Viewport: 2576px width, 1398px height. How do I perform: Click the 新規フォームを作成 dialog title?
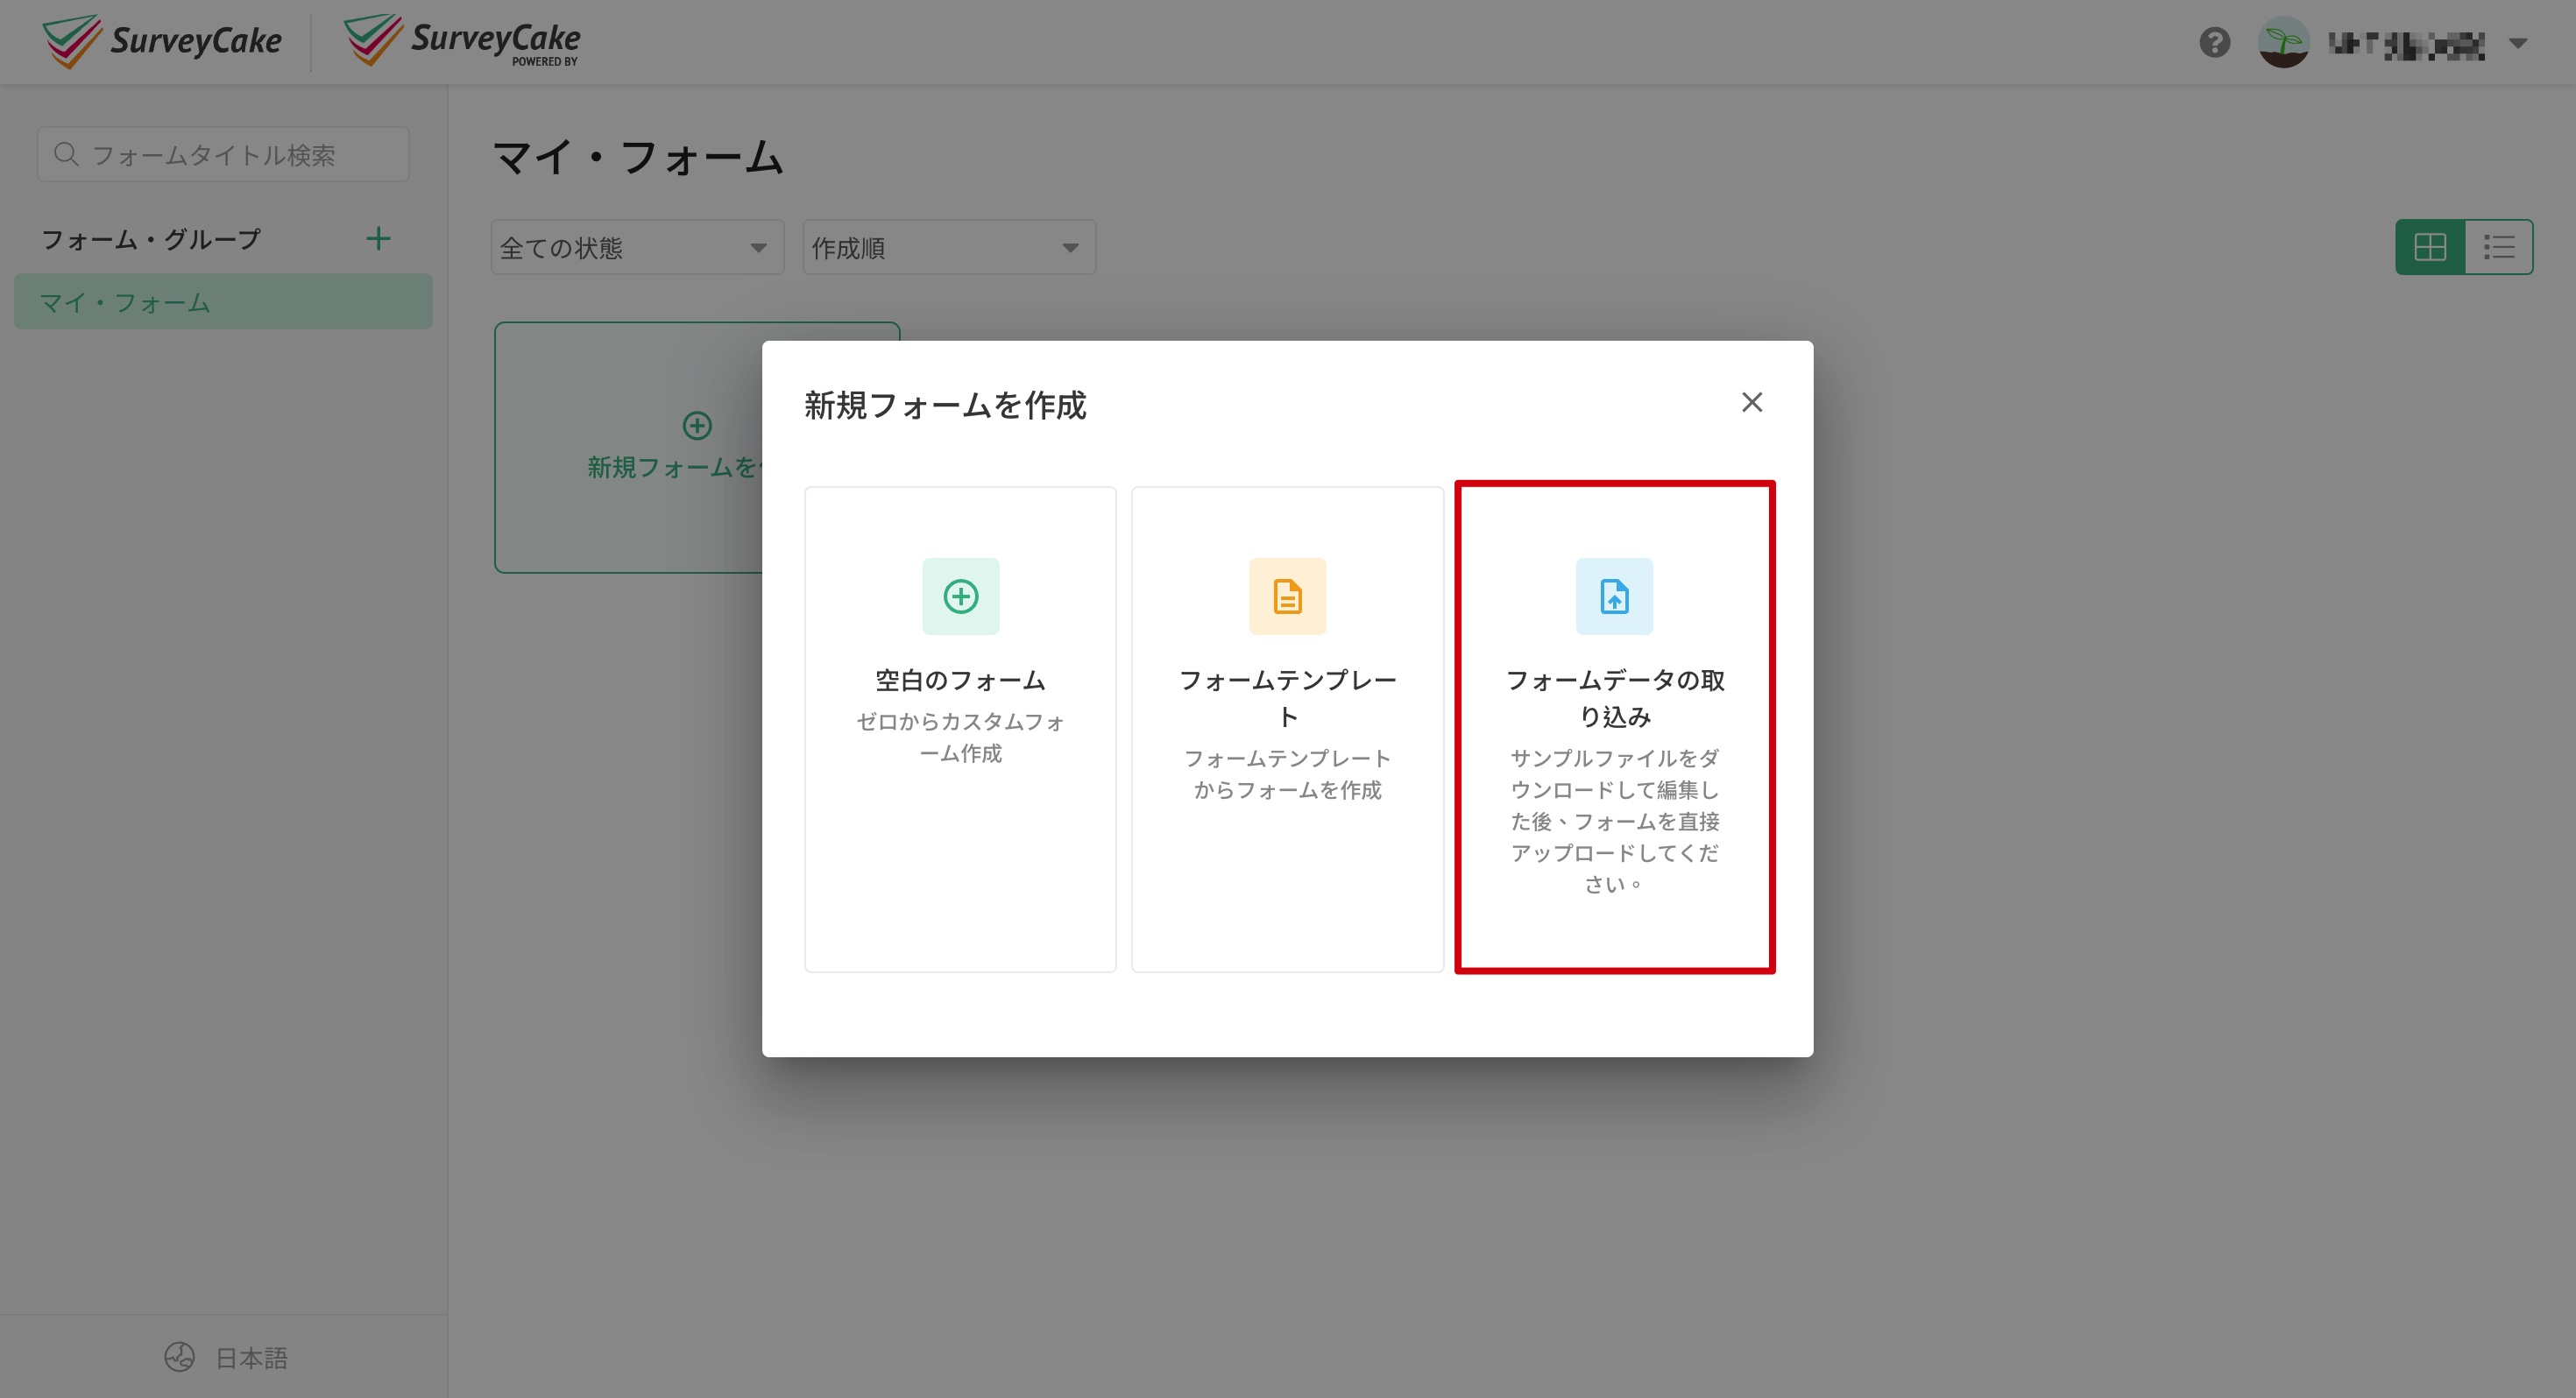[x=945, y=405]
